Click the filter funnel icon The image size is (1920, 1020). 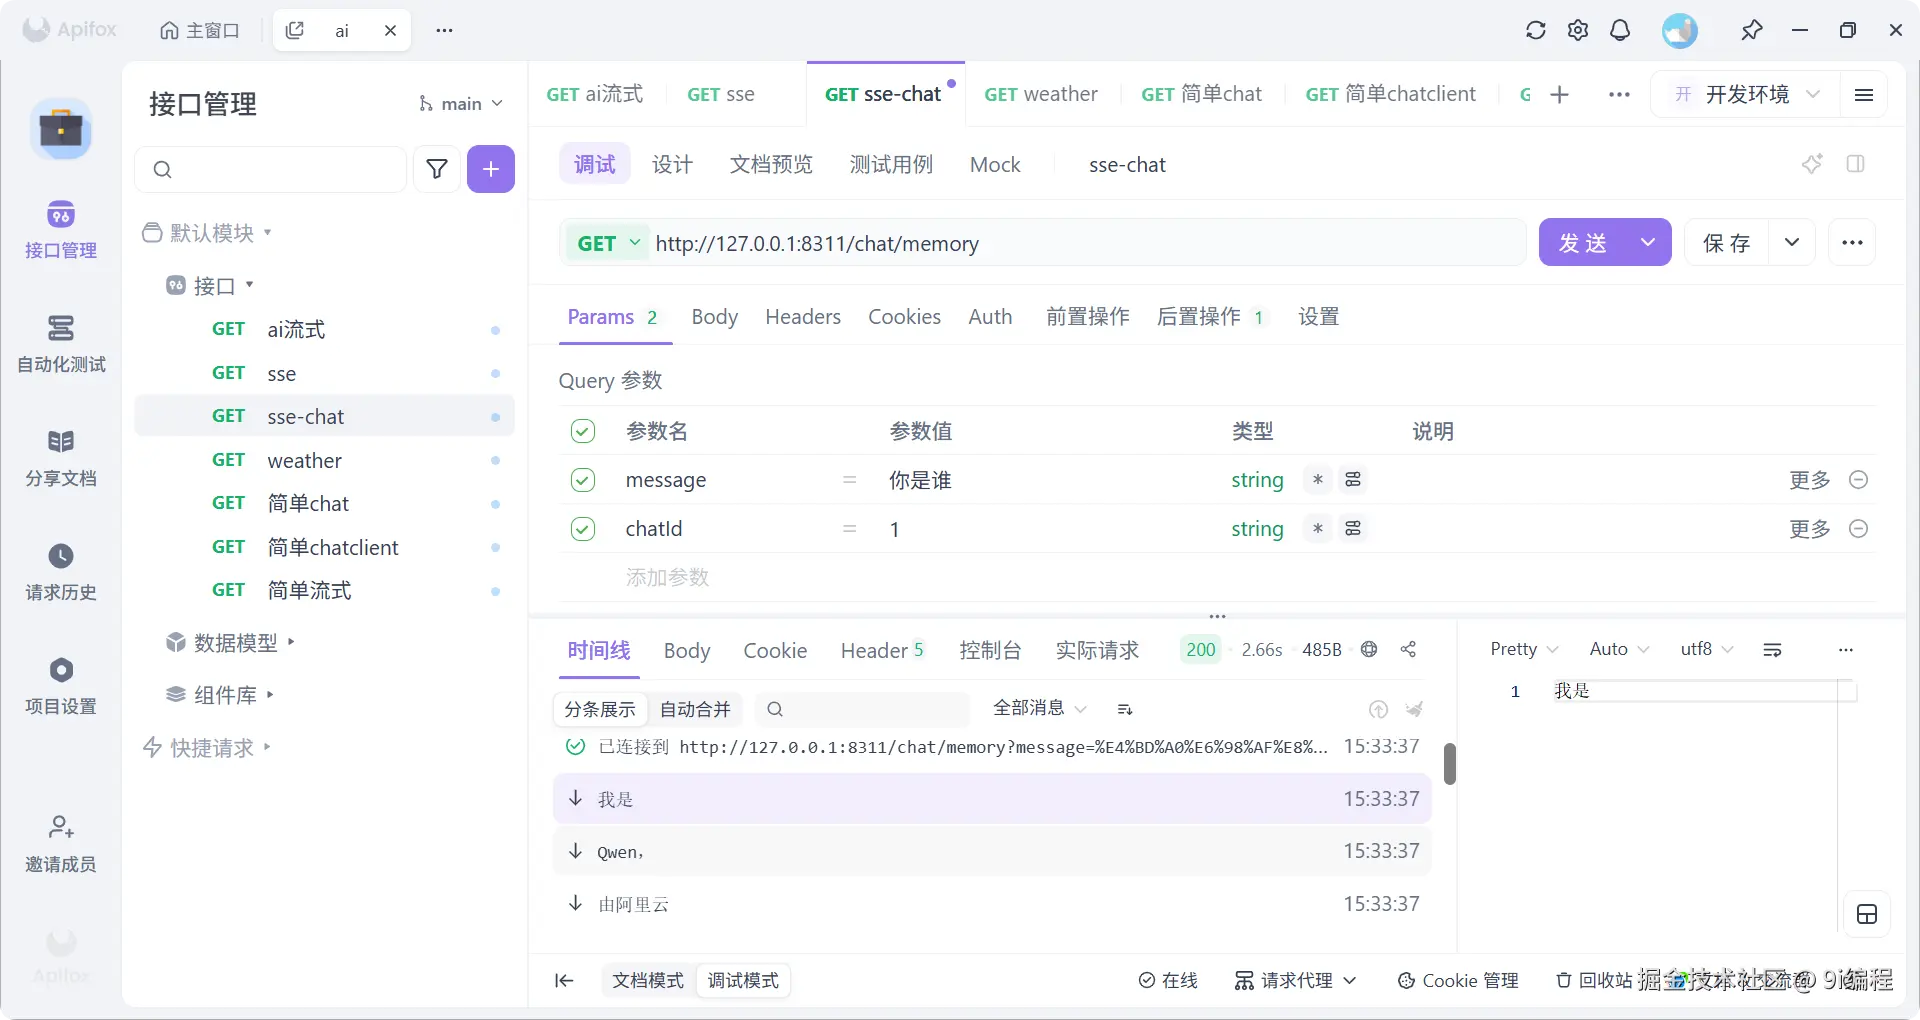(x=437, y=169)
